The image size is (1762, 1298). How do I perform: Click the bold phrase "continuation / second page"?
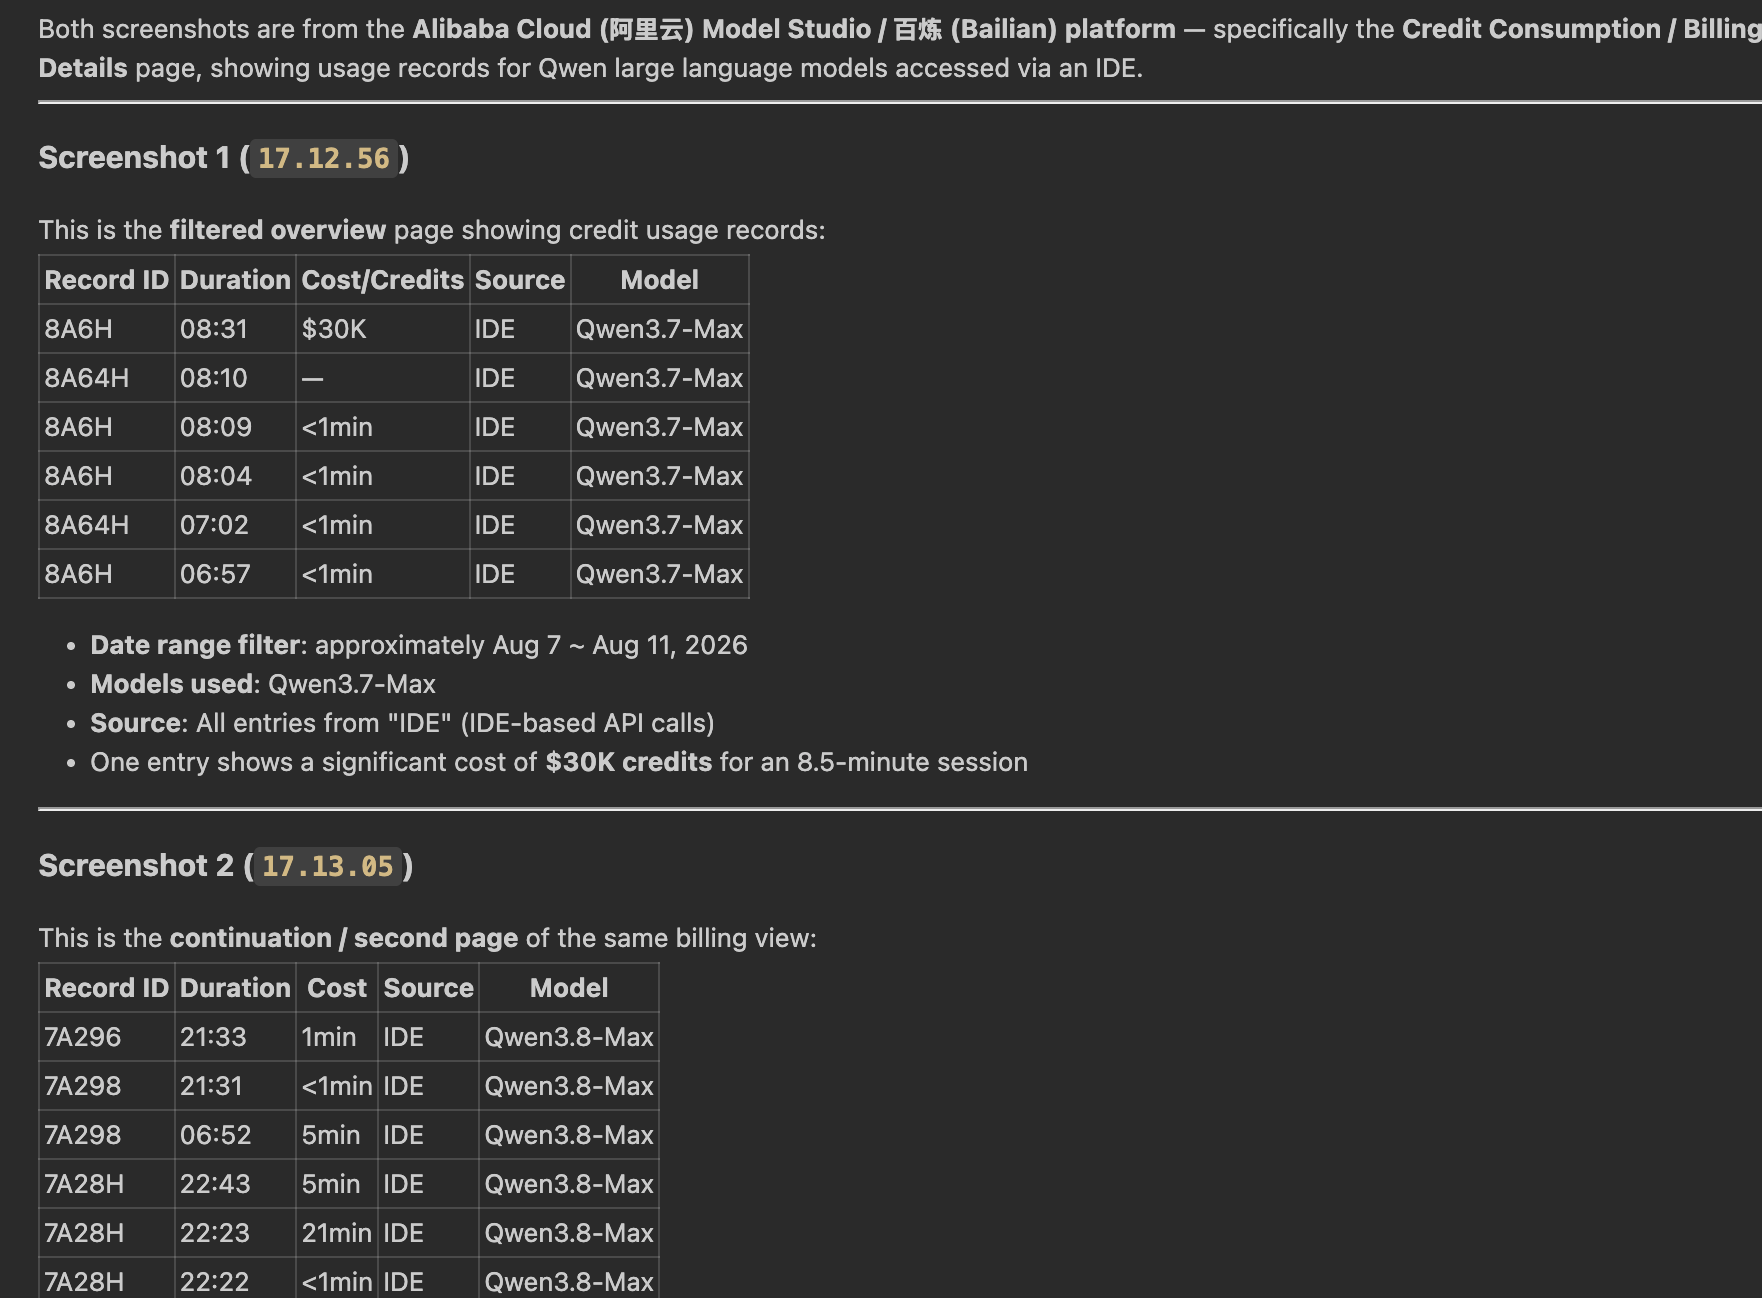click(x=344, y=938)
